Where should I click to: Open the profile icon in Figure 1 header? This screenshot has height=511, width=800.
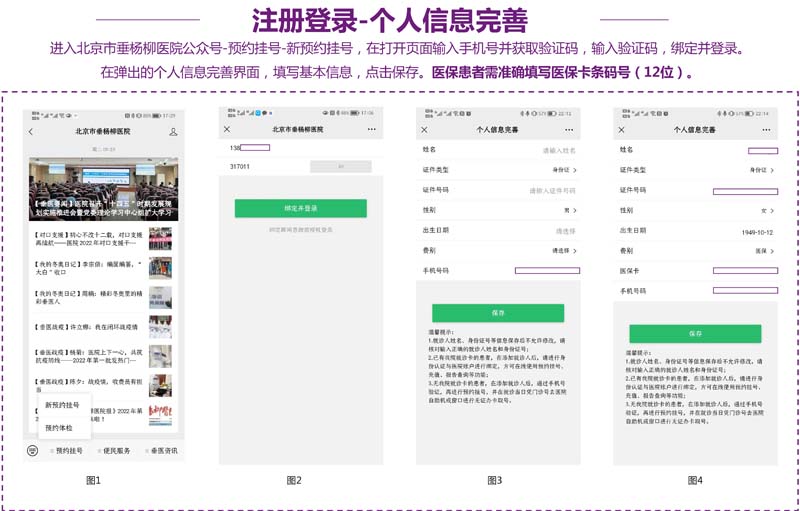pos(173,132)
